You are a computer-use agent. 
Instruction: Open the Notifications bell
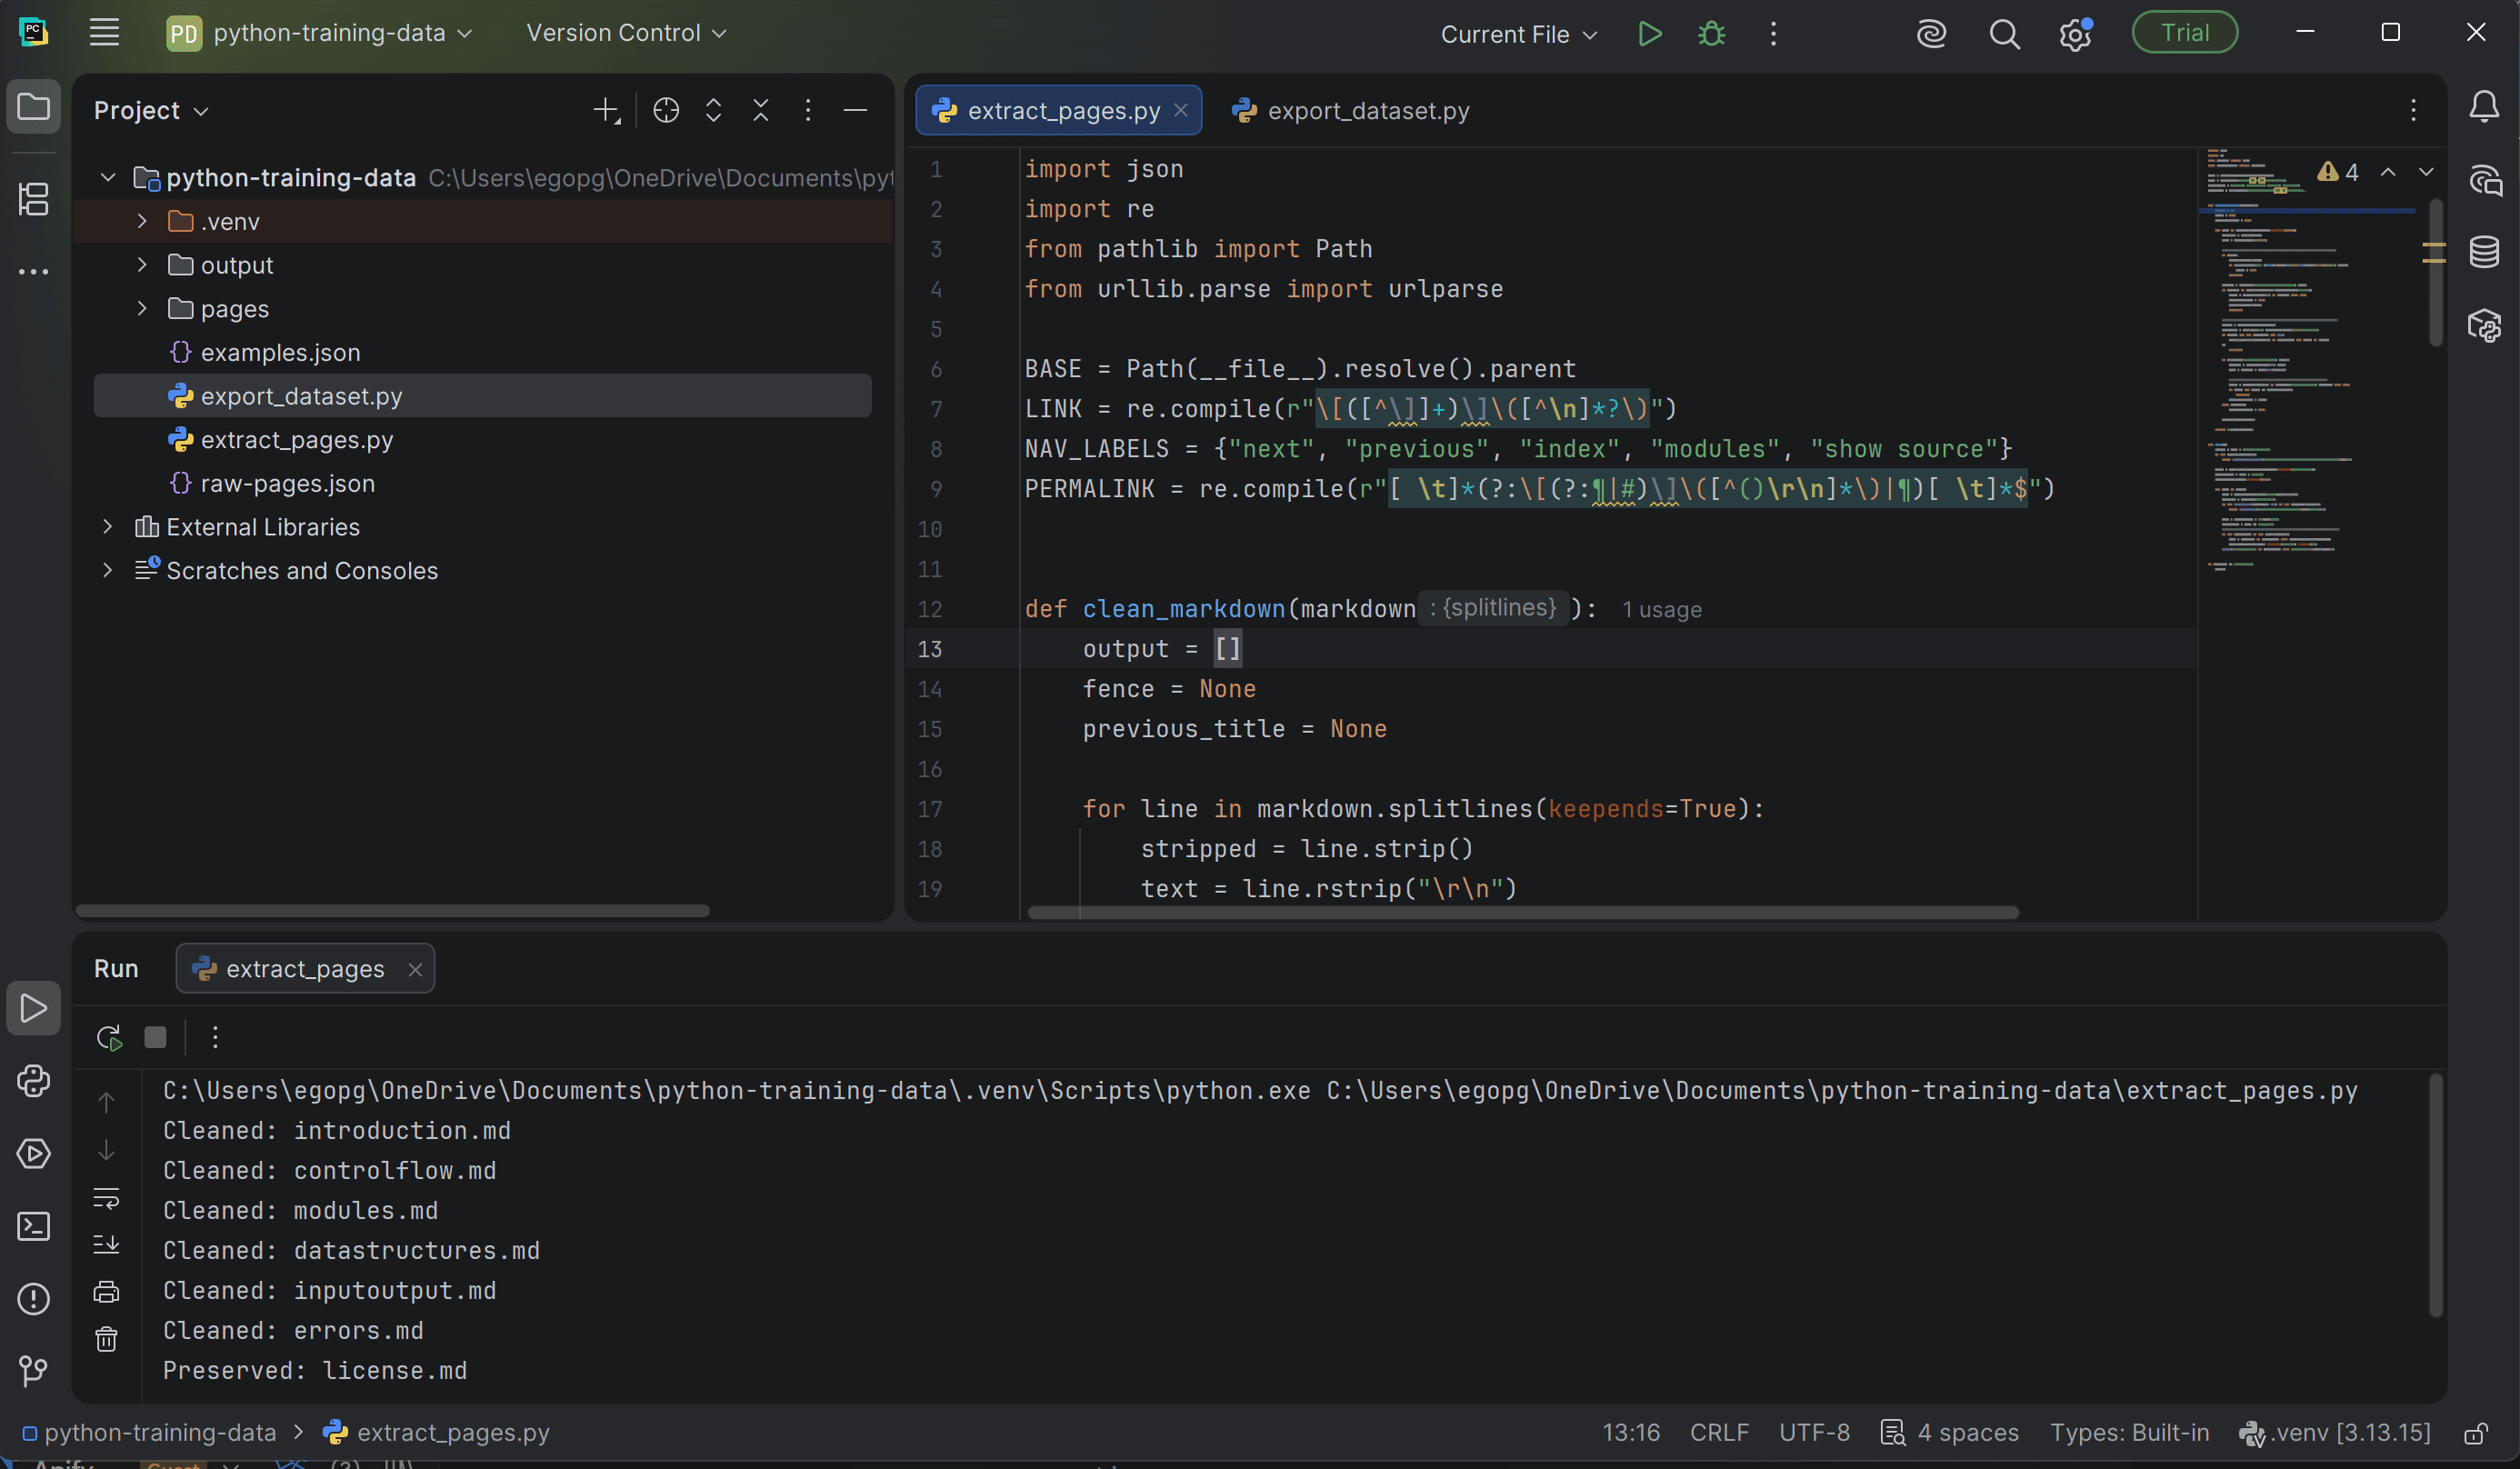pos(2484,107)
